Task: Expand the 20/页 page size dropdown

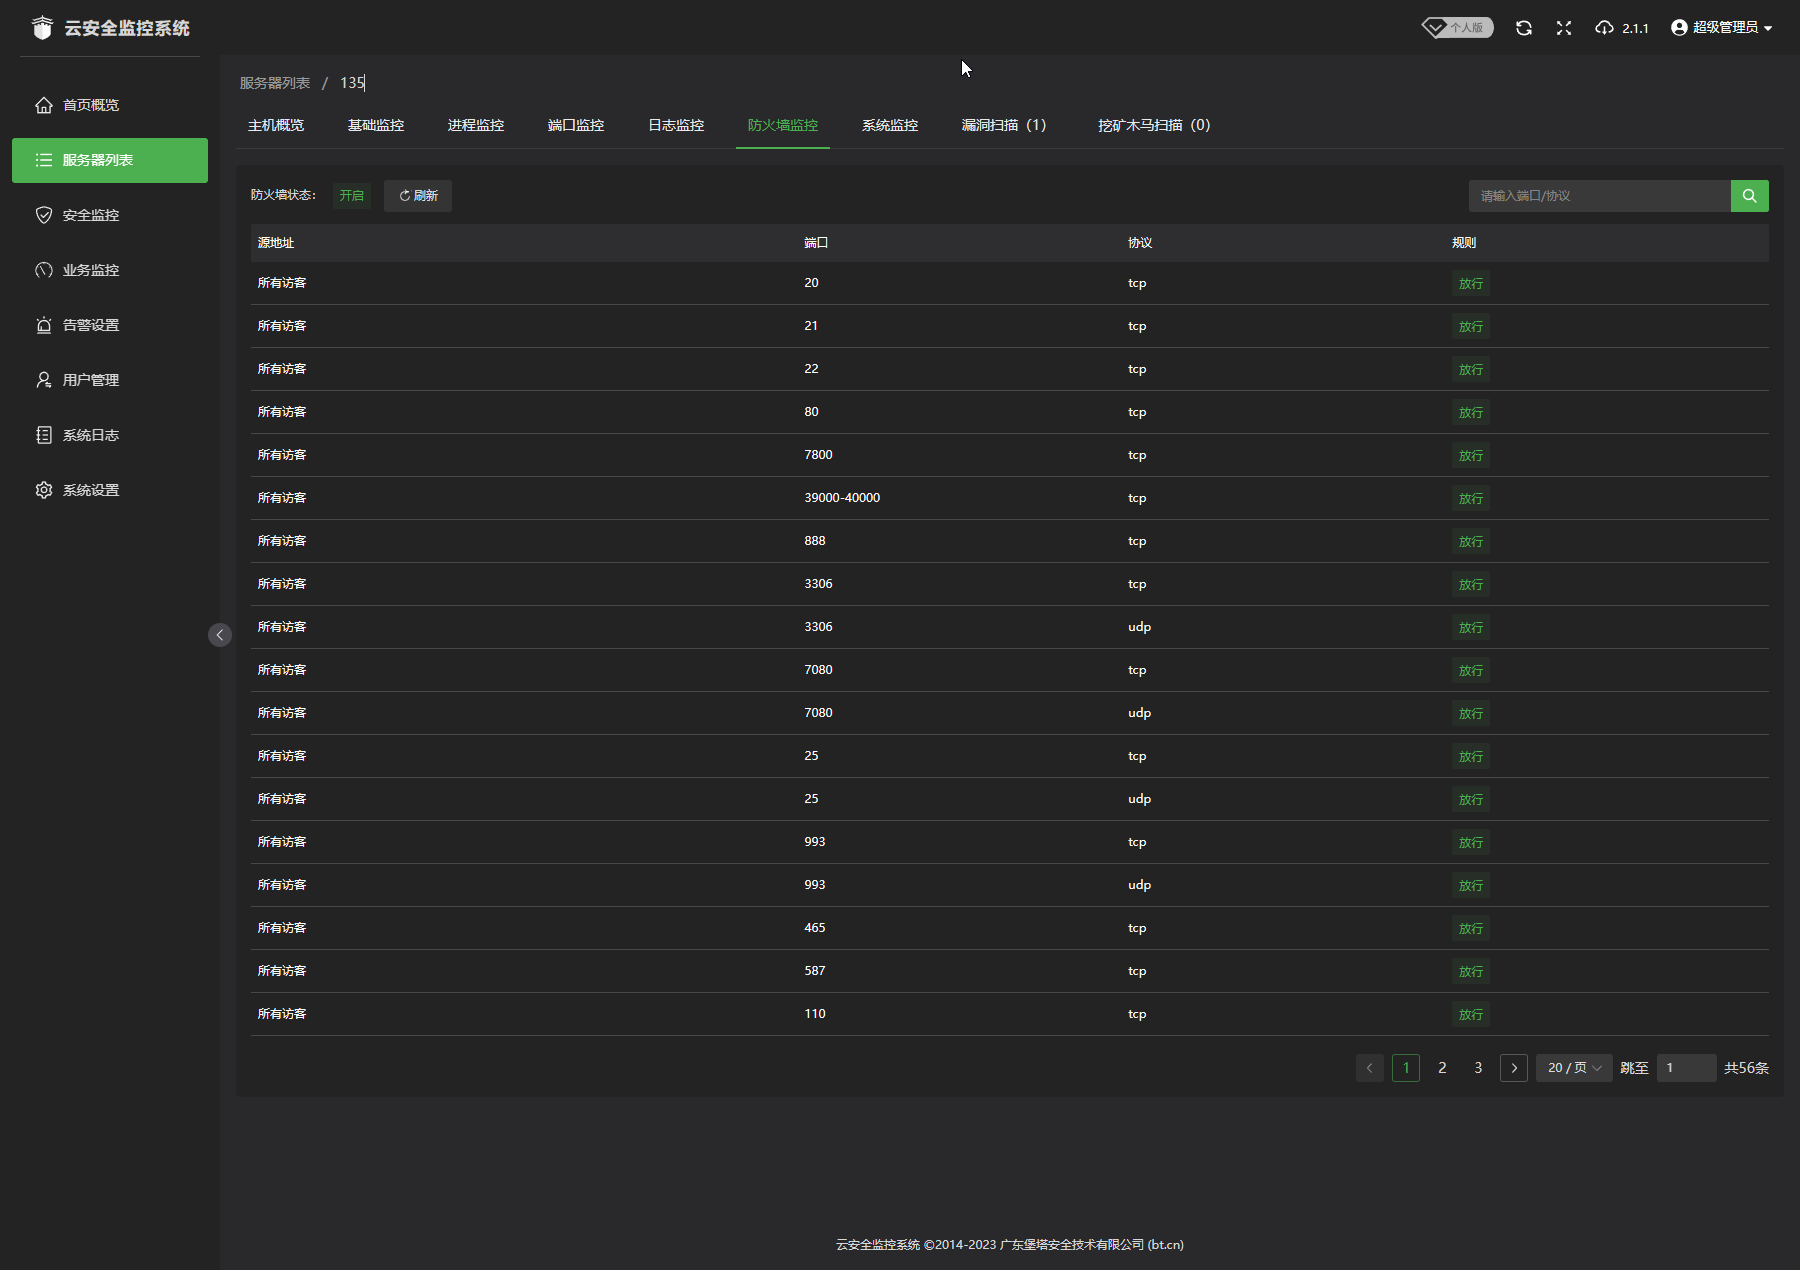Action: tap(1574, 1068)
